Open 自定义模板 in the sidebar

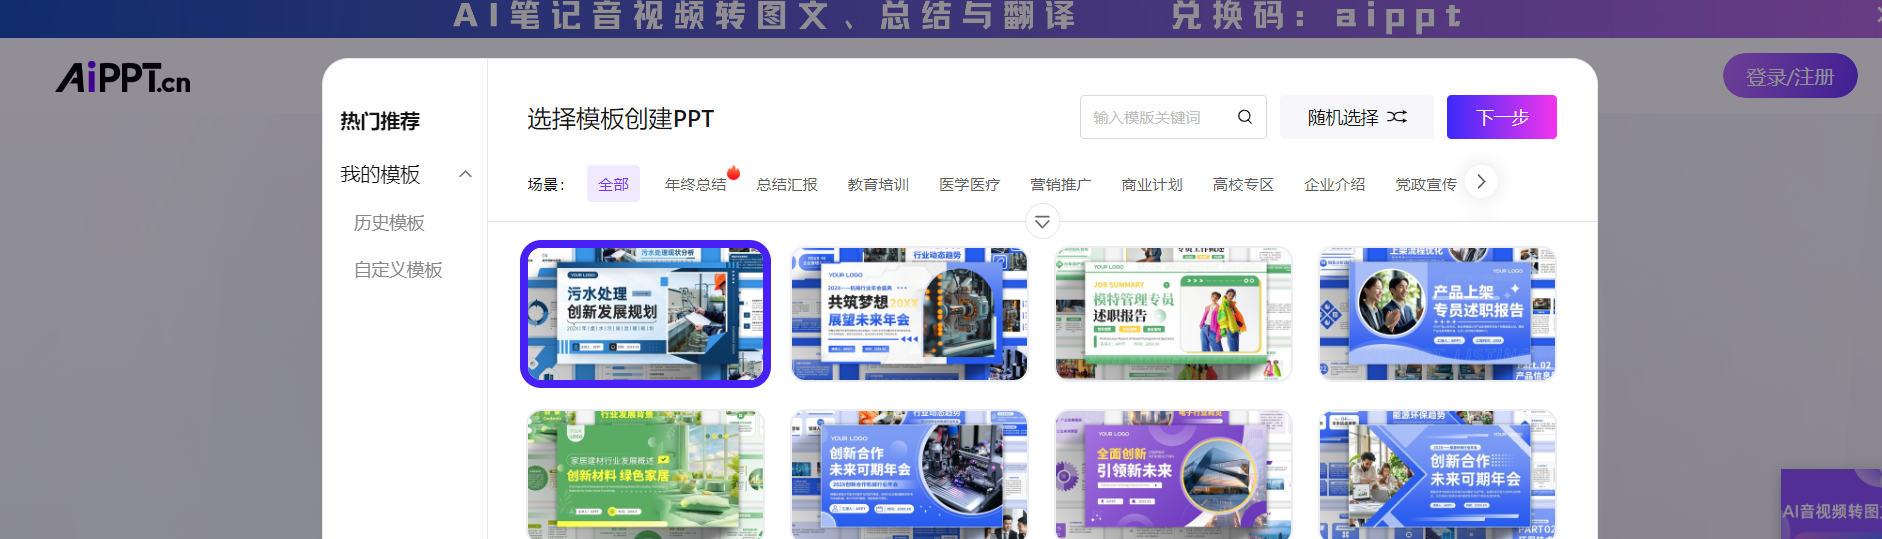click(398, 269)
